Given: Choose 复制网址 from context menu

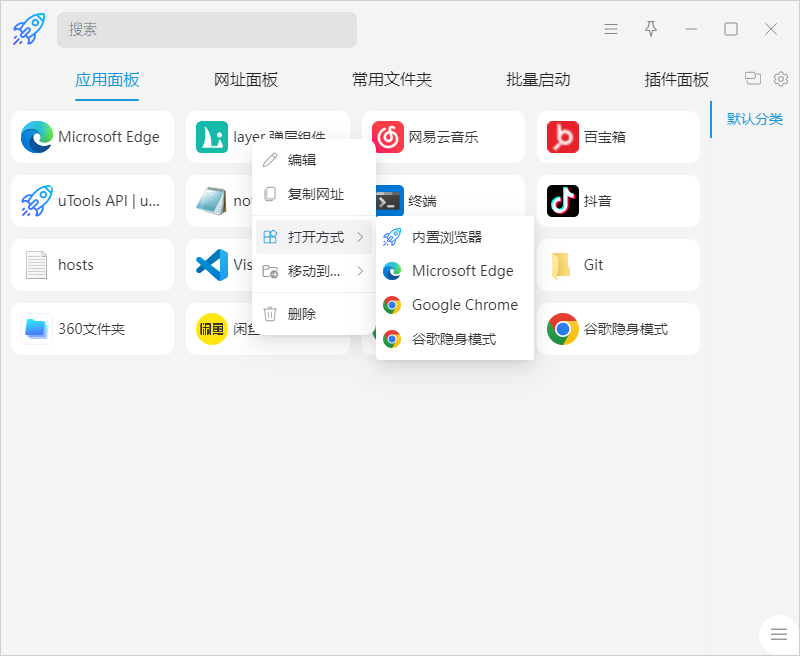Looking at the screenshot, I should click(x=313, y=194).
